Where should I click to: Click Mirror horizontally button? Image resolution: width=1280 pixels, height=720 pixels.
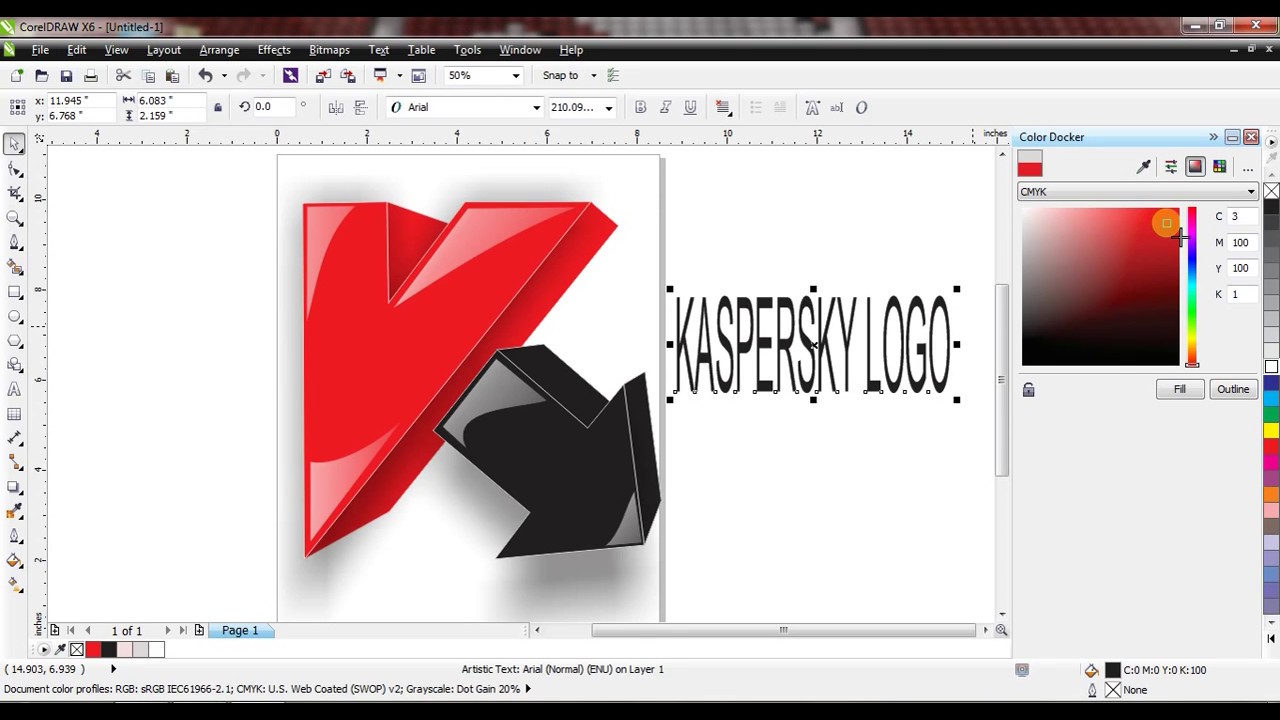coord(336,107)
